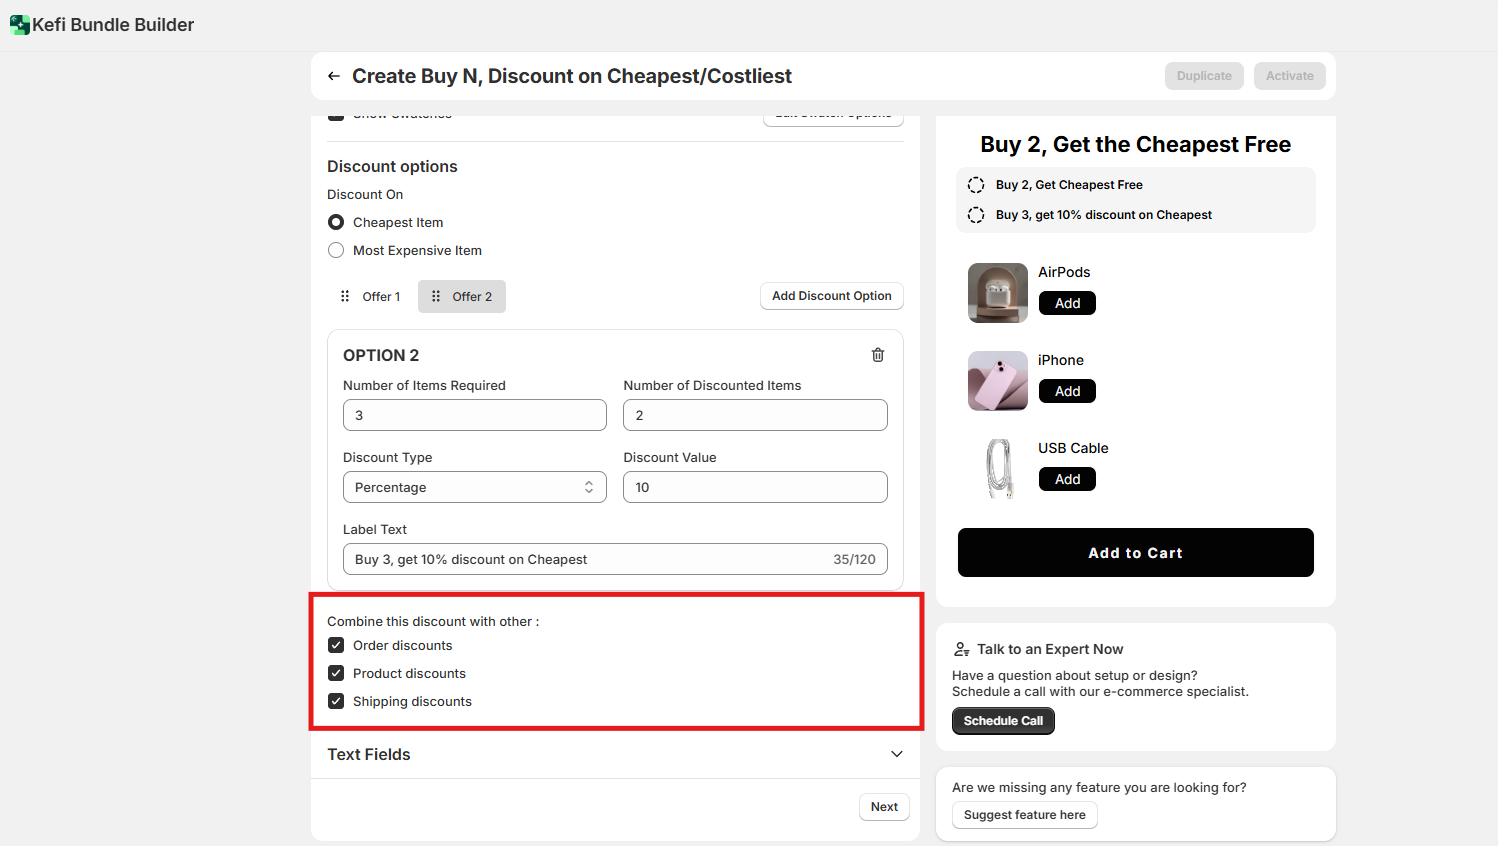
Task: Uncheck the Order discounts checkbox
Action: point(336,646)
